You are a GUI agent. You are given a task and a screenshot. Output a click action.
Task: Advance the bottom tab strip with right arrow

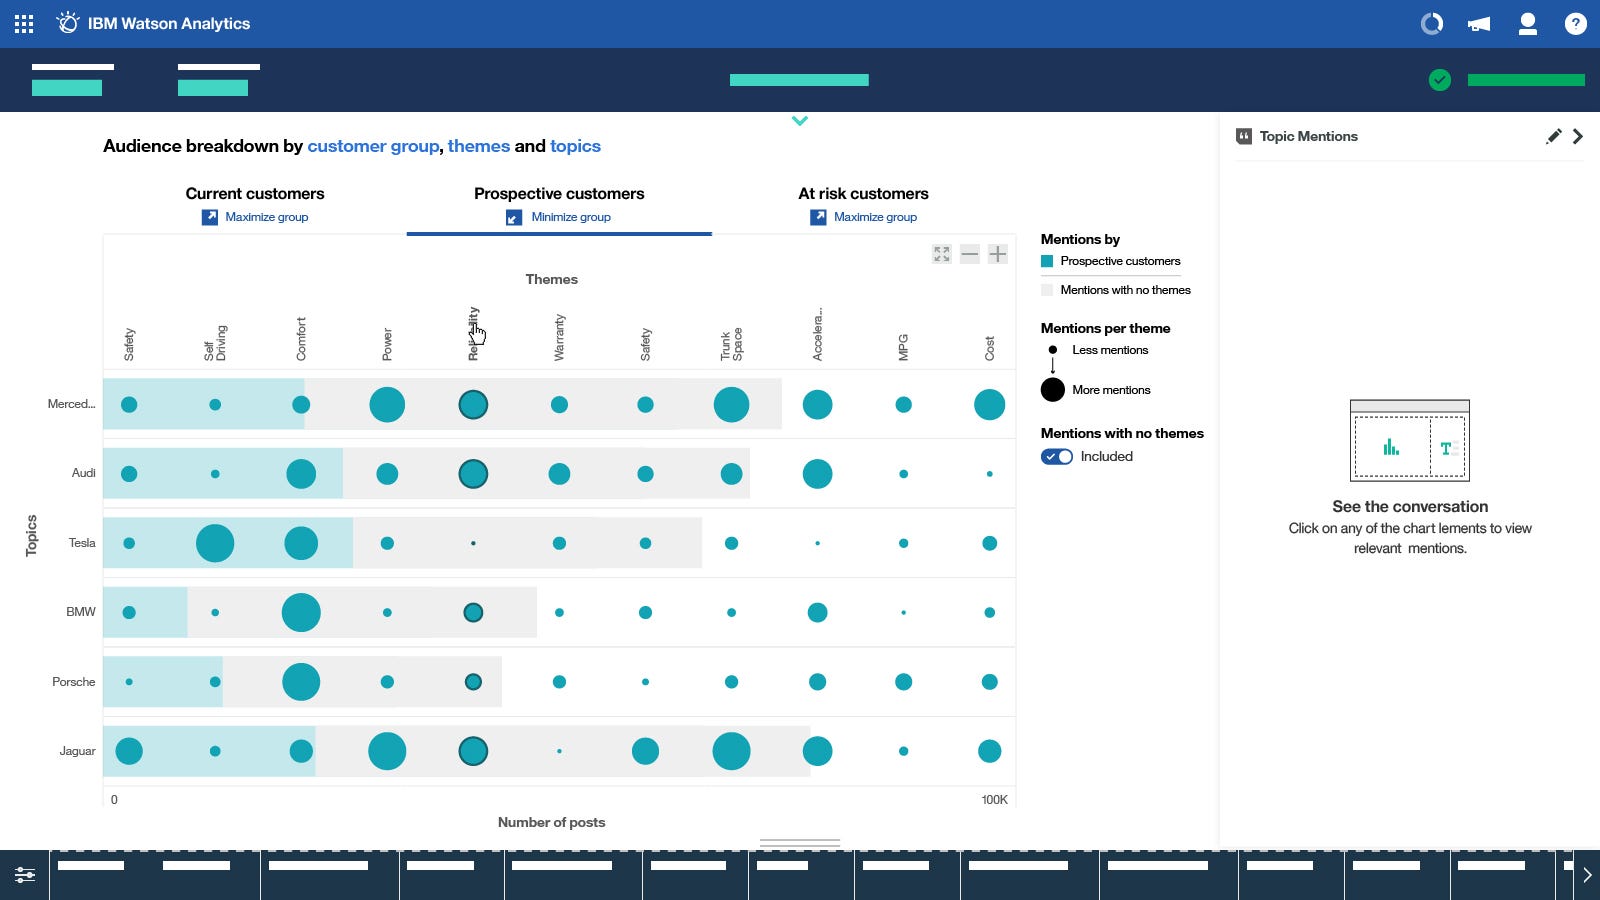point(1587,875)
